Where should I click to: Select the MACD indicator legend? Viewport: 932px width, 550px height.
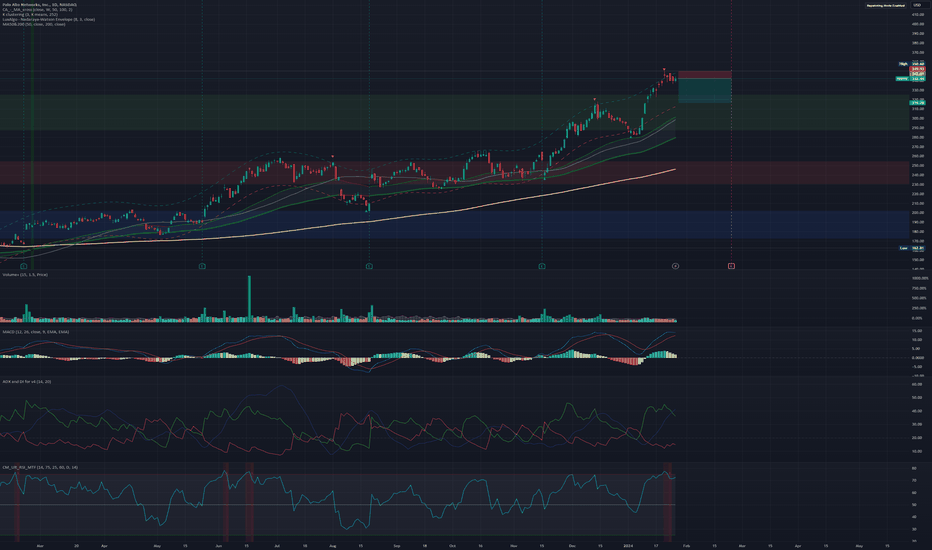[35, 332]
